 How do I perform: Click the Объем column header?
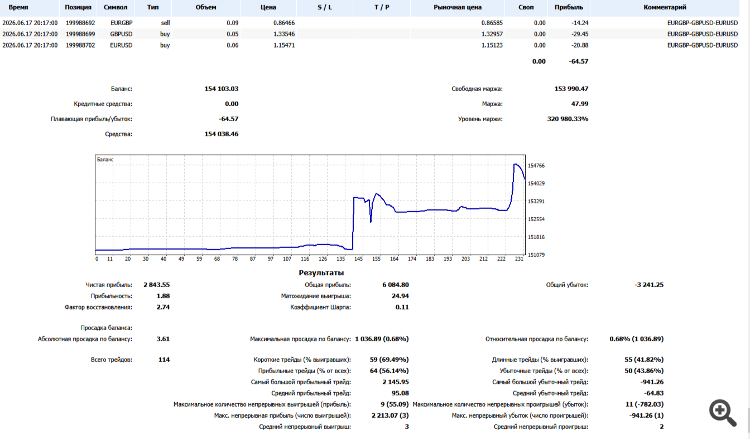click(x=206, y=8)
